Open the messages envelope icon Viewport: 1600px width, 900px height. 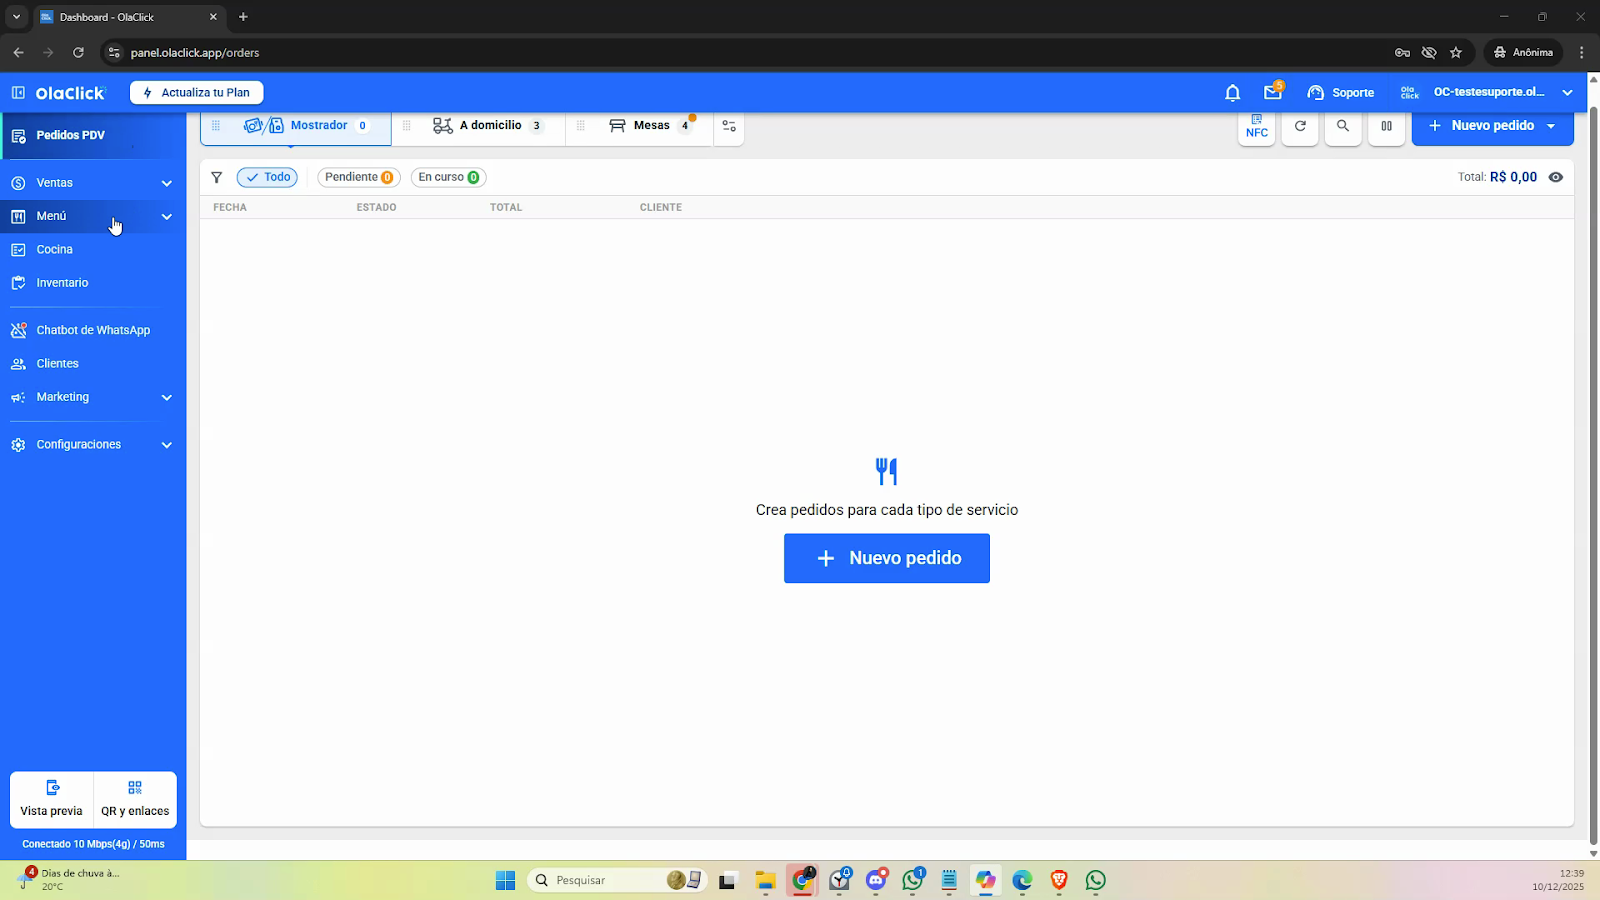[x=1272, y=93]
